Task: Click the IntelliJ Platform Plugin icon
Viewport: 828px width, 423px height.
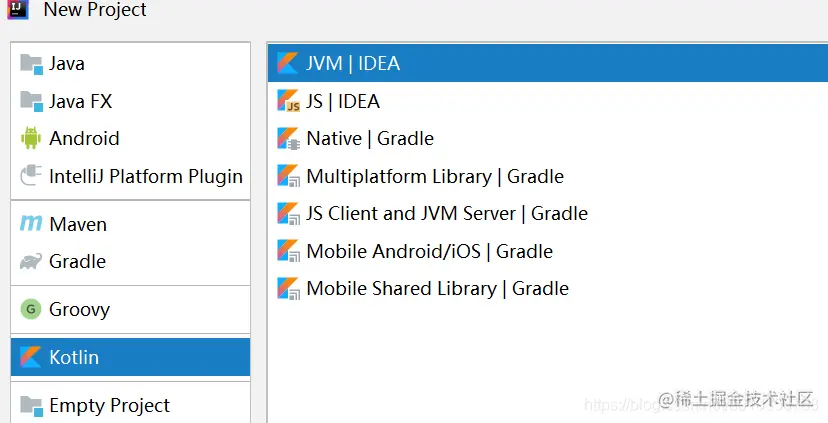Action: click(x=31, y=177)
